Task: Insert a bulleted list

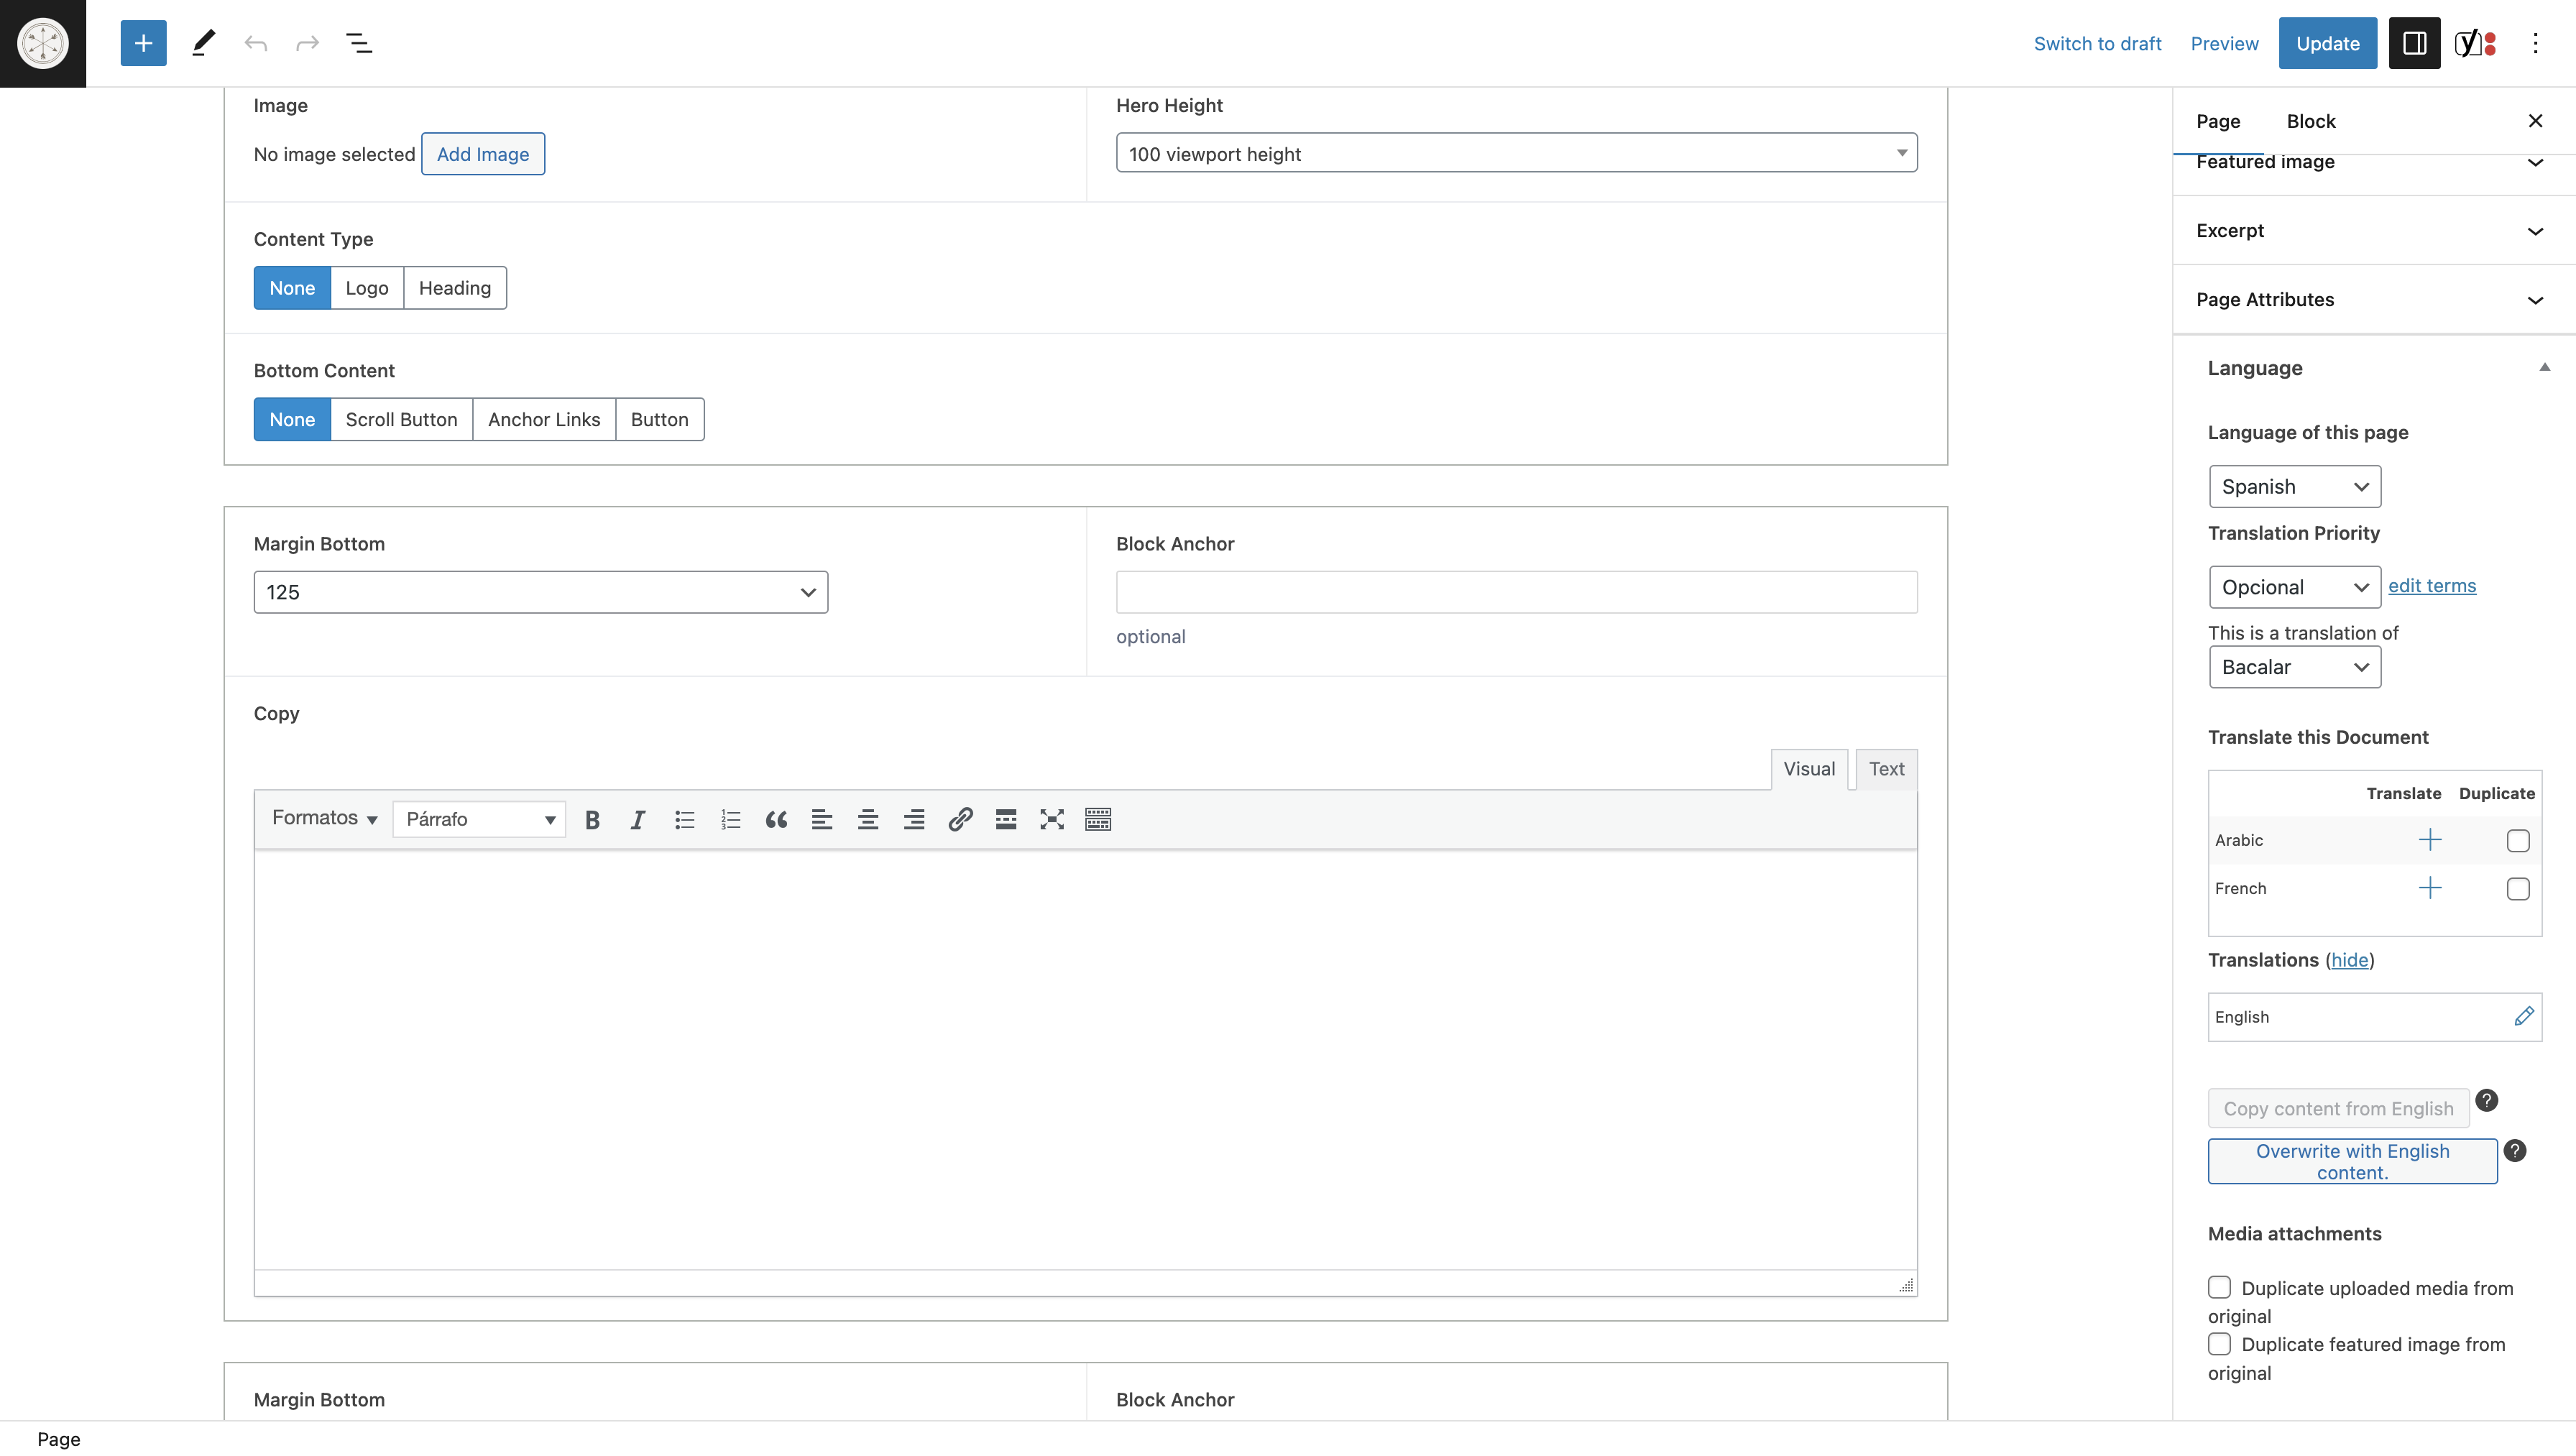Action: (x=684, y=820)
